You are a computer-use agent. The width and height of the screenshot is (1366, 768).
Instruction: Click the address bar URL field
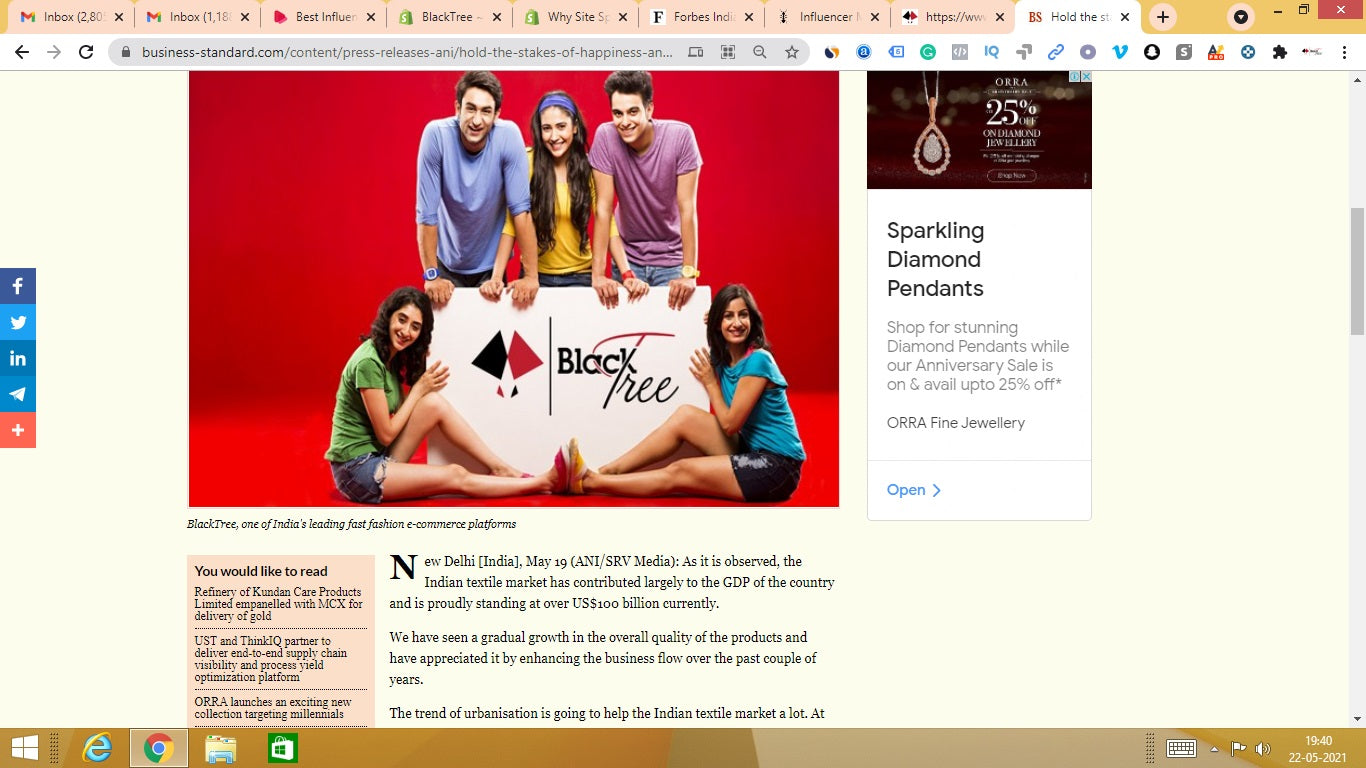[408, 52]
